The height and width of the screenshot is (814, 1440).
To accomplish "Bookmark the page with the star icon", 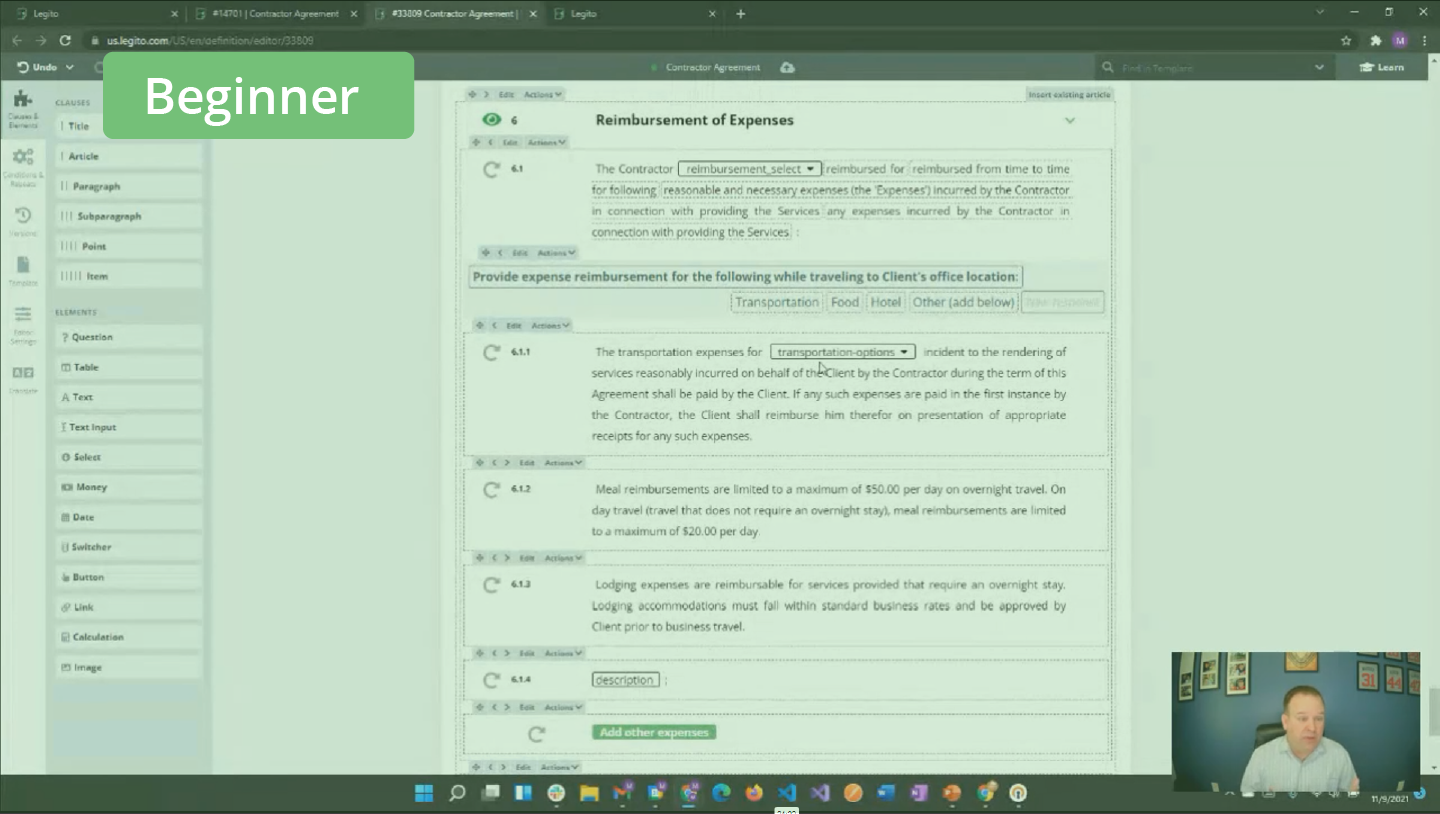I will point(1346,40).
